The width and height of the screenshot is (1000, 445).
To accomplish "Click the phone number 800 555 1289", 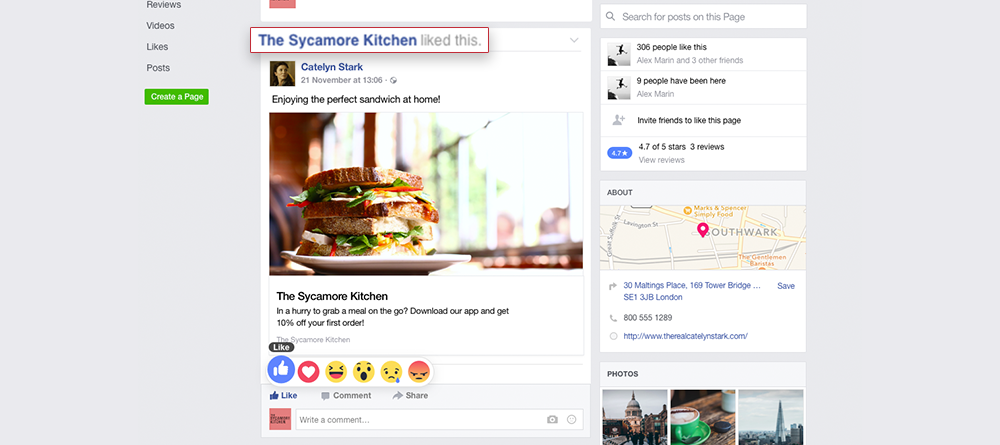I will tap(647, 317).
